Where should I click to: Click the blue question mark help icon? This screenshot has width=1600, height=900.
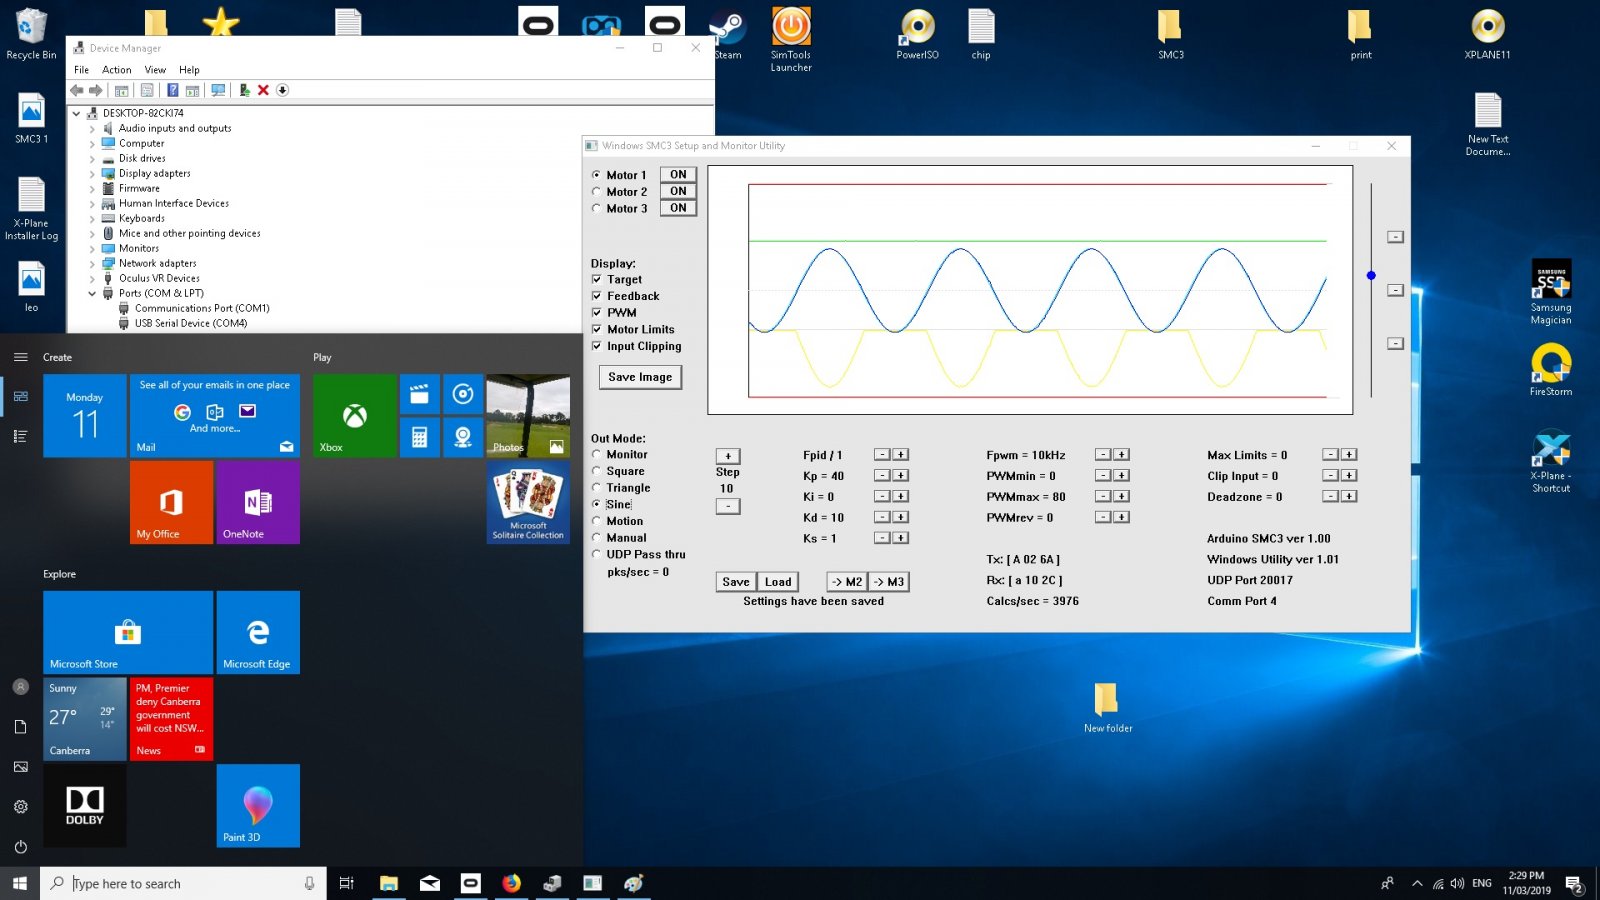(x=172, y=90)
